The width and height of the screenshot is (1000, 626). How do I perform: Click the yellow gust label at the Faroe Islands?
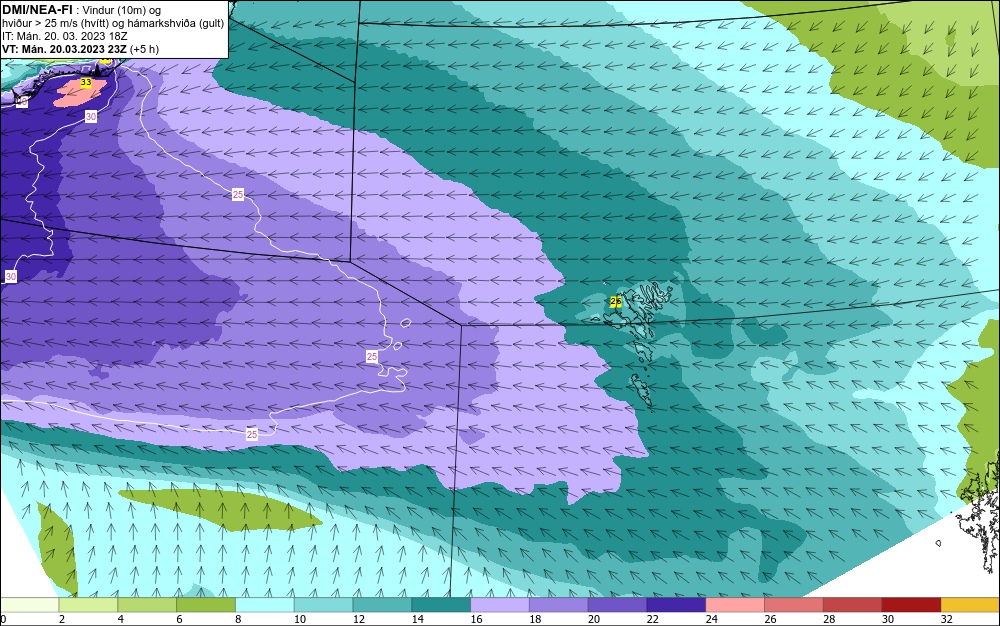(x=615, y=302)
